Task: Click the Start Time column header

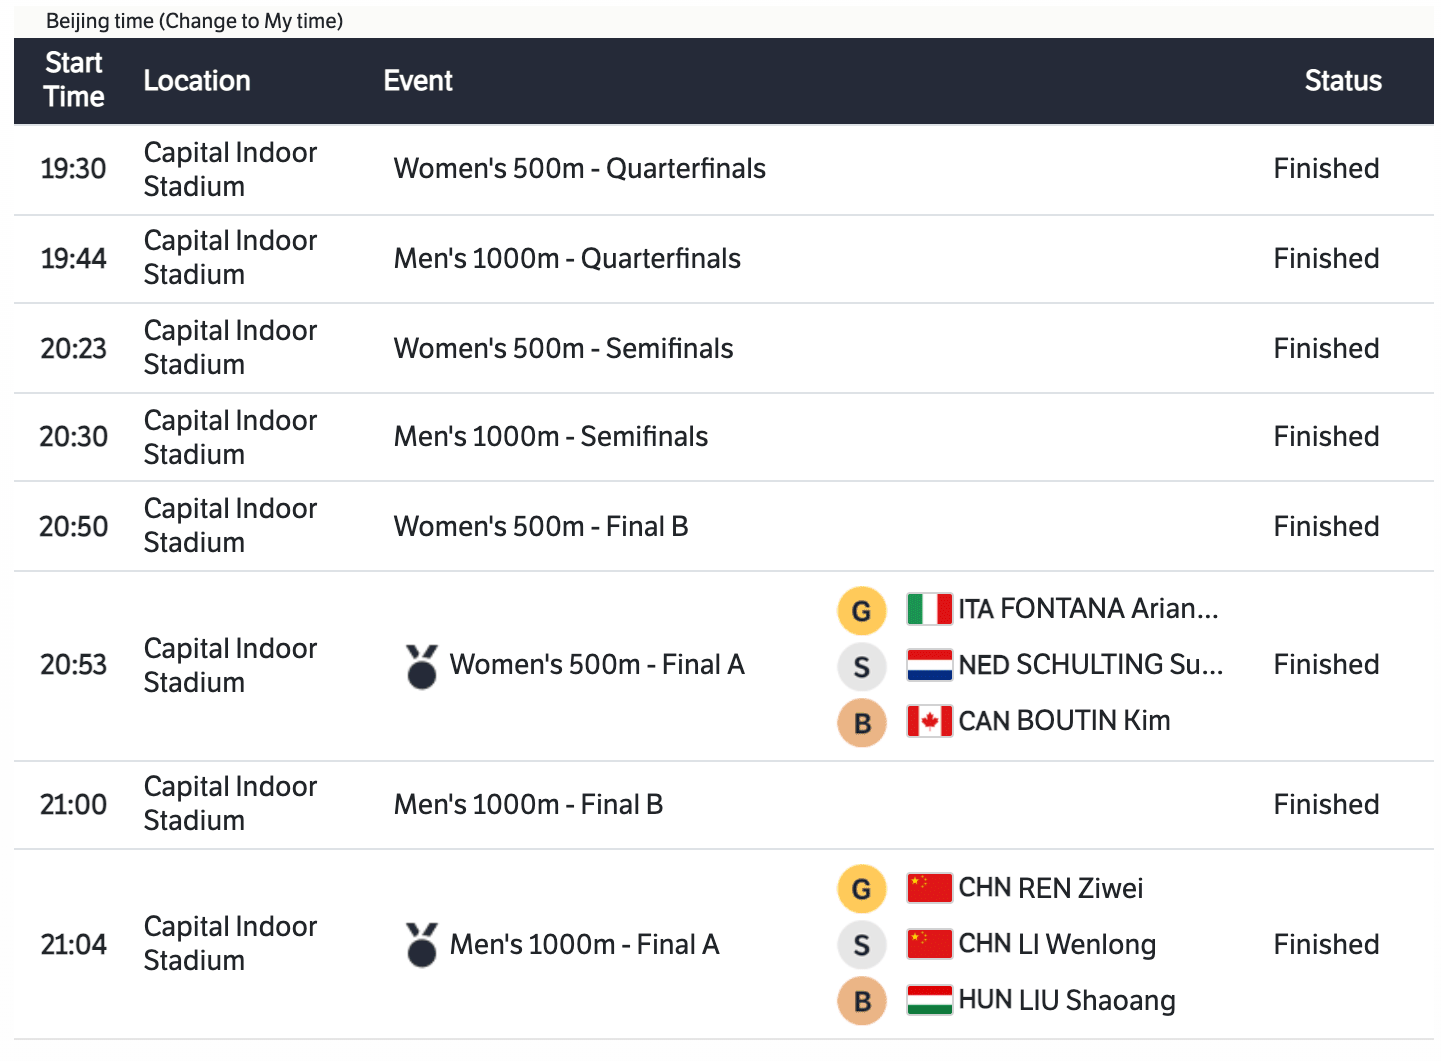Action: (74, 80)
